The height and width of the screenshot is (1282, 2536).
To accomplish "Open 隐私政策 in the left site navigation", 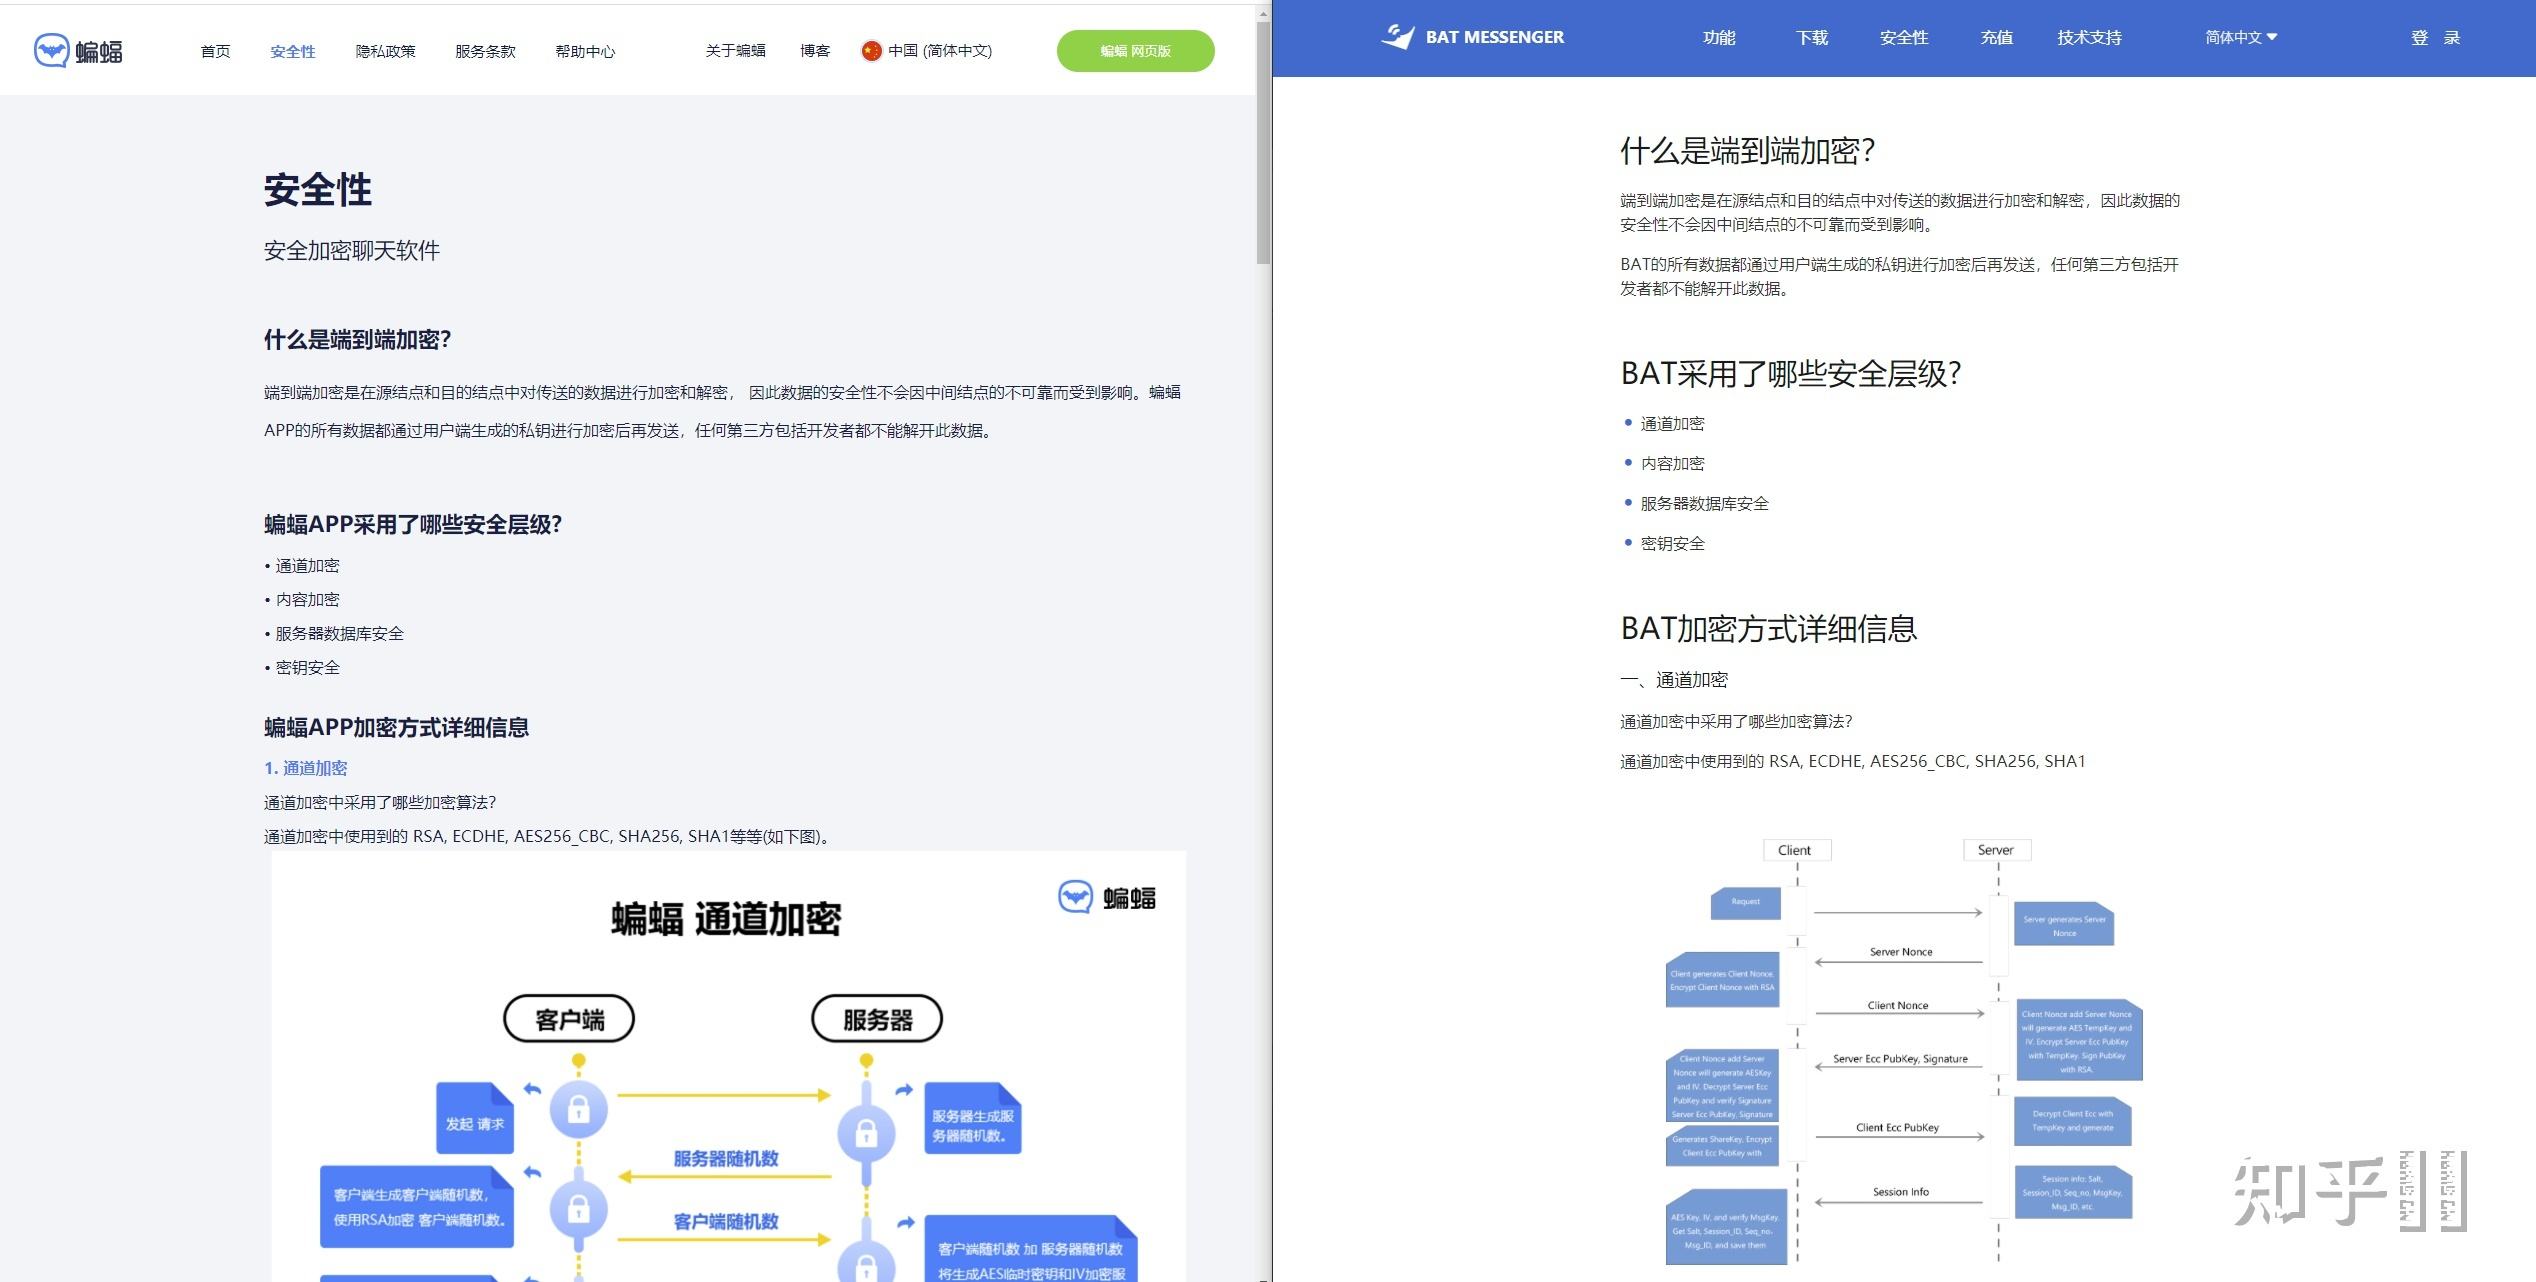I will pyautogui.click(x=385, y=51).
